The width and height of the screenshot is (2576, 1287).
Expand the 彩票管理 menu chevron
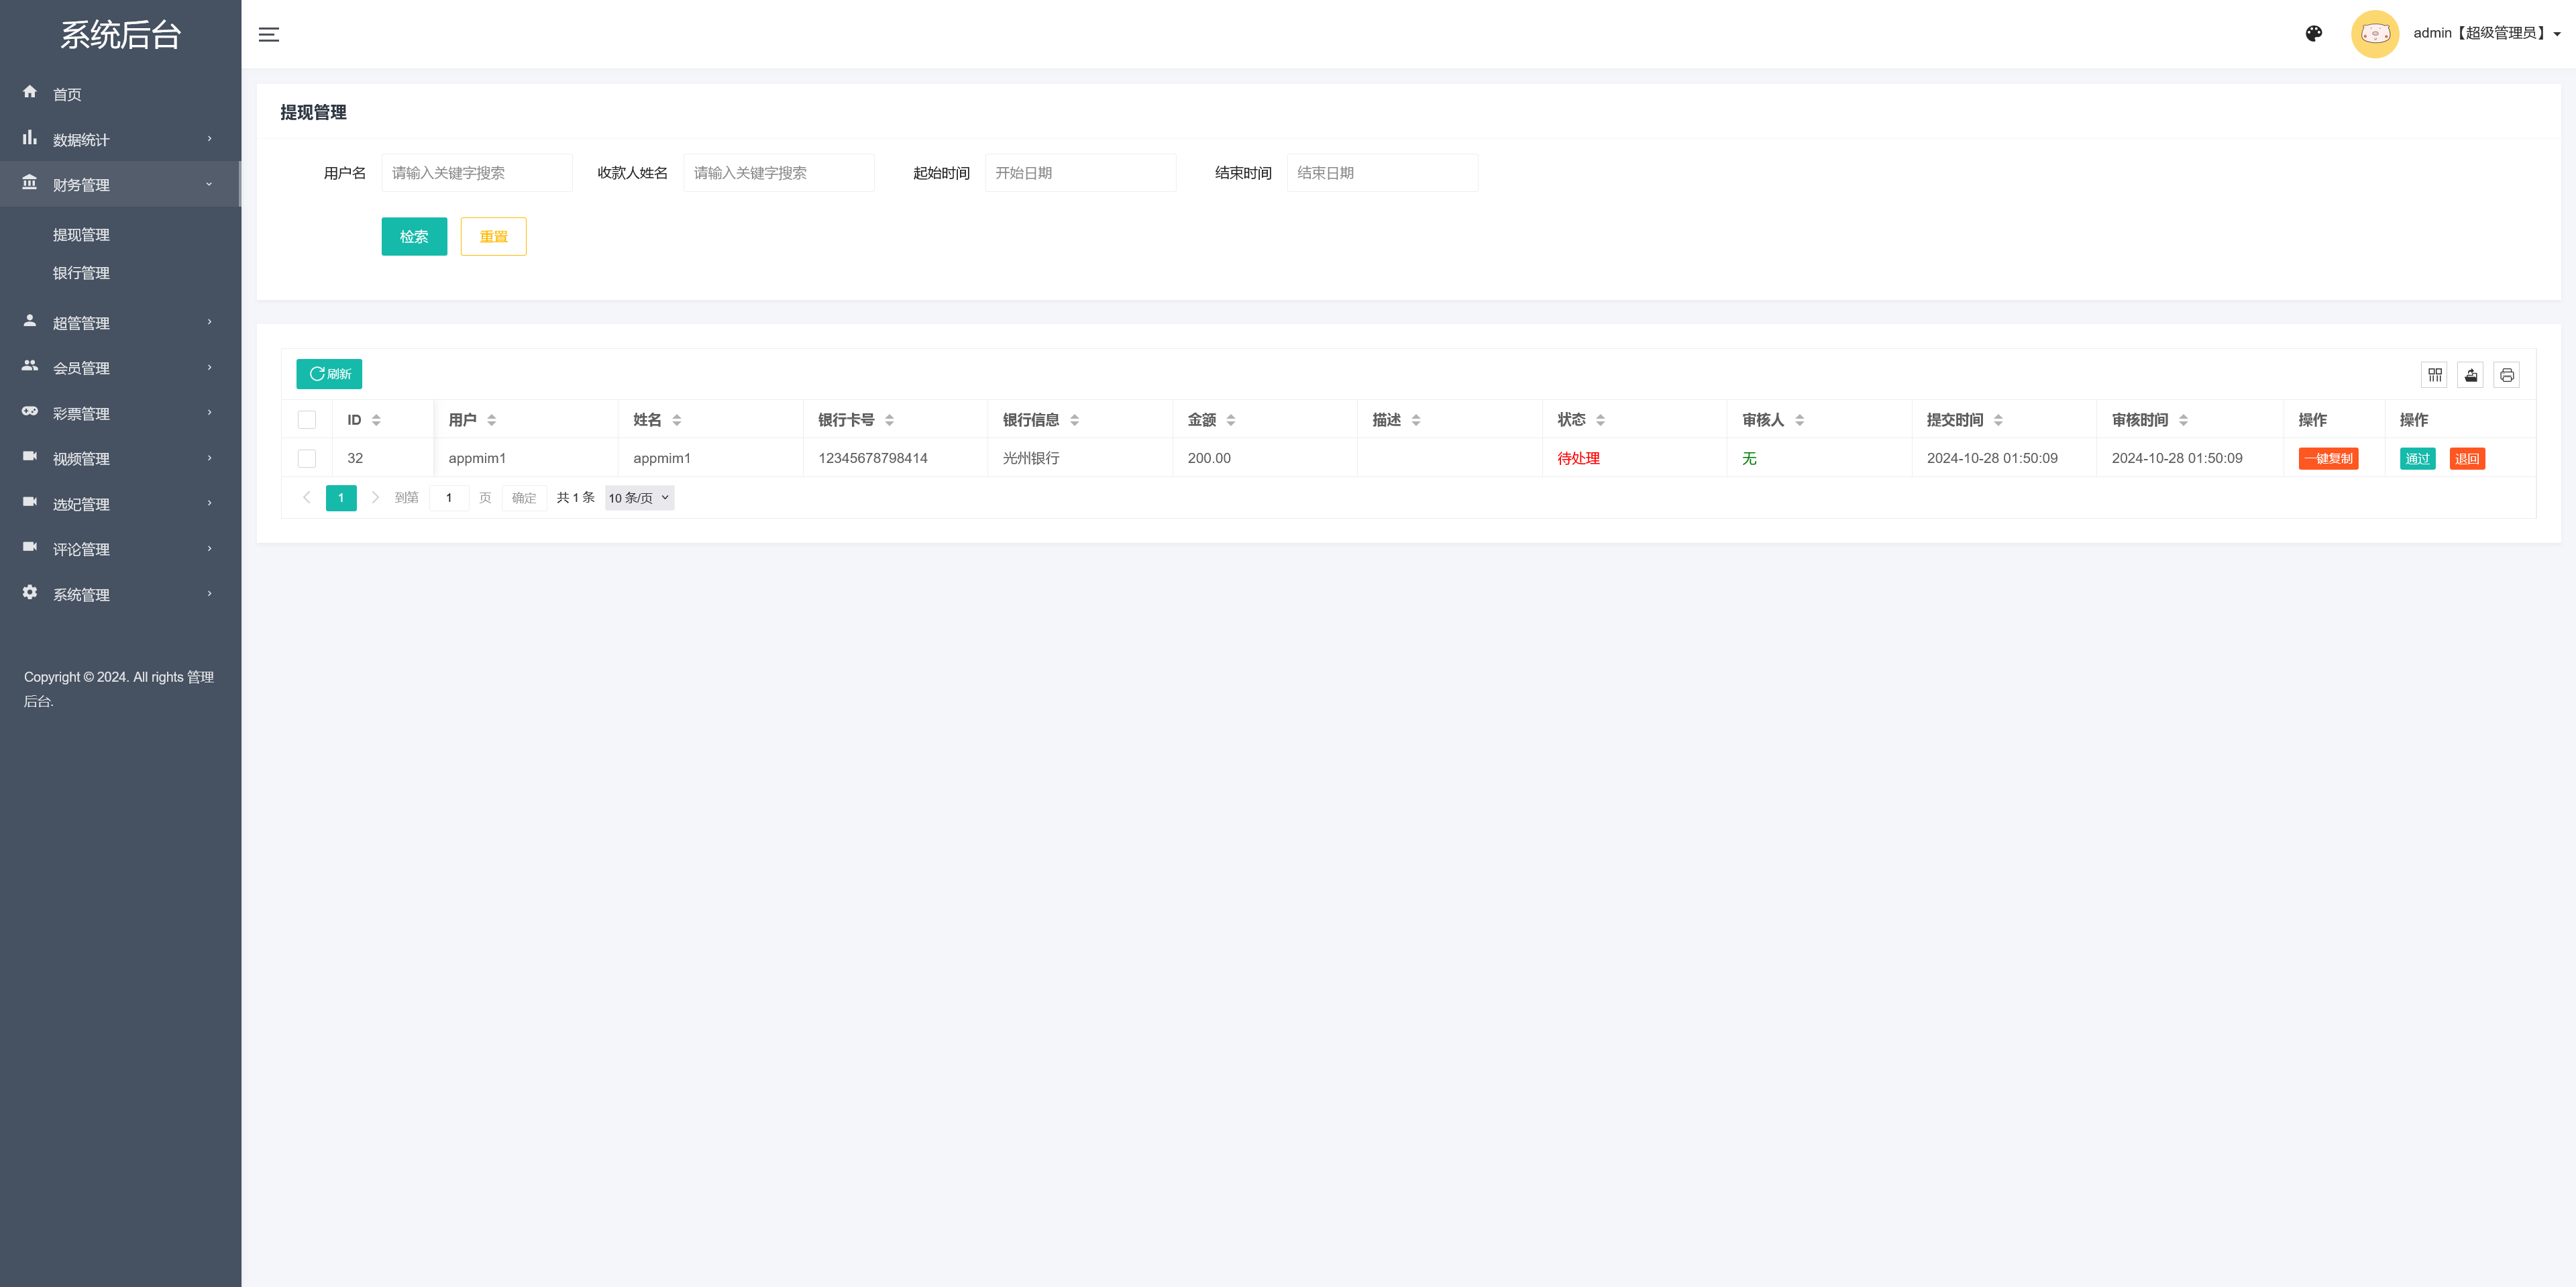(209, 412)
